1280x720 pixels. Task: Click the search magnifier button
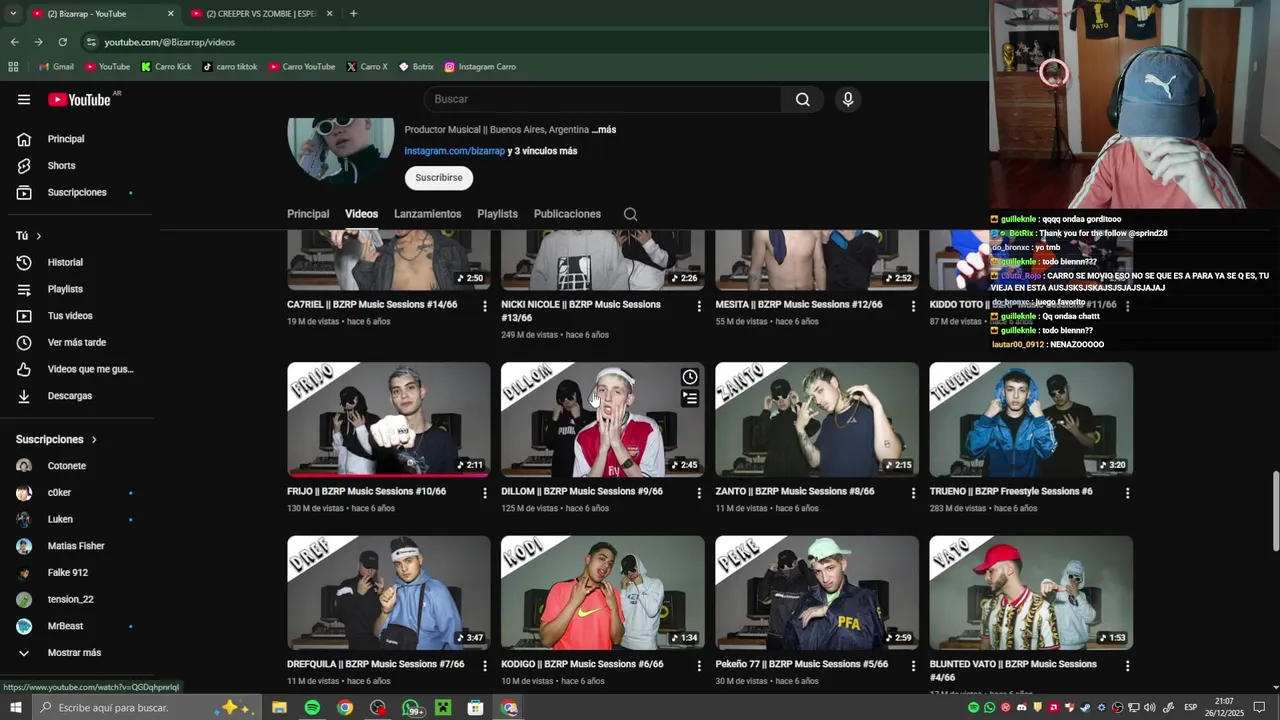point(802,99)
